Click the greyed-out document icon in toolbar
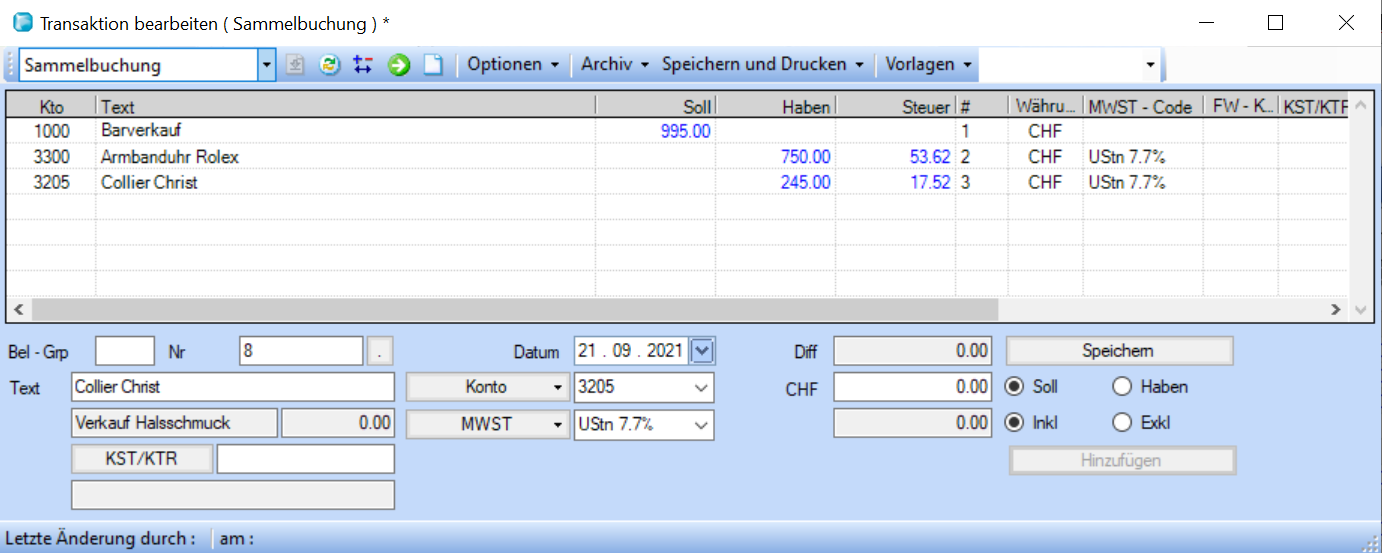This screenshot has height=553, width=1382. [294, 65]
